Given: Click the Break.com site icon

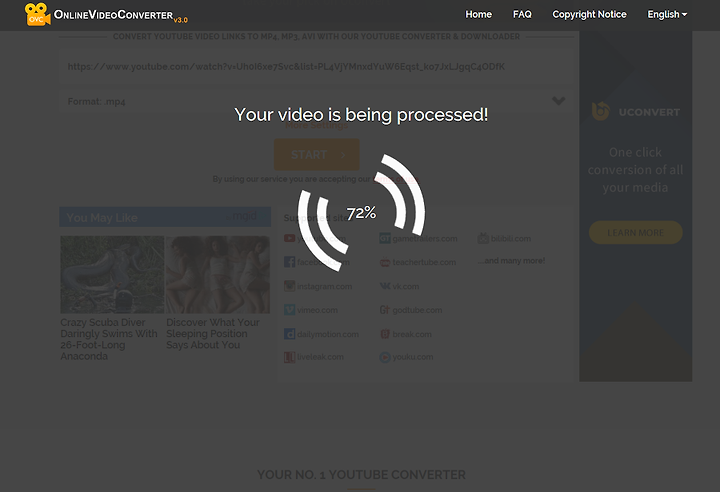Looking at the screenshot, I should point(385,334).
